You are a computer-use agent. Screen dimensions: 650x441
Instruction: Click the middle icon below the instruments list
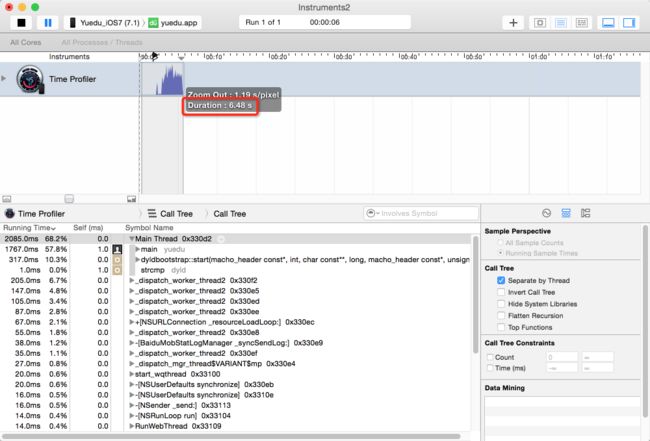pos(69,199)
